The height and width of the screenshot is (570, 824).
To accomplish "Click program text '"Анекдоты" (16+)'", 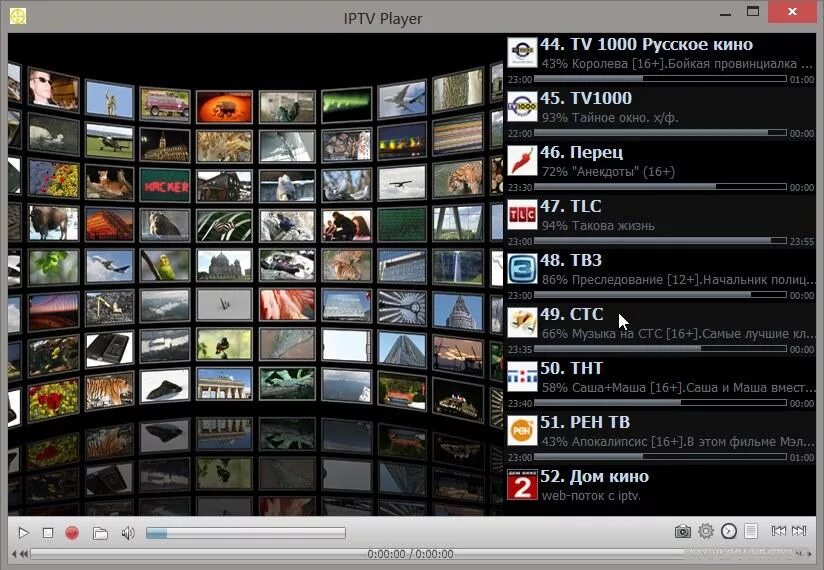I will click(x=623, y=172).
